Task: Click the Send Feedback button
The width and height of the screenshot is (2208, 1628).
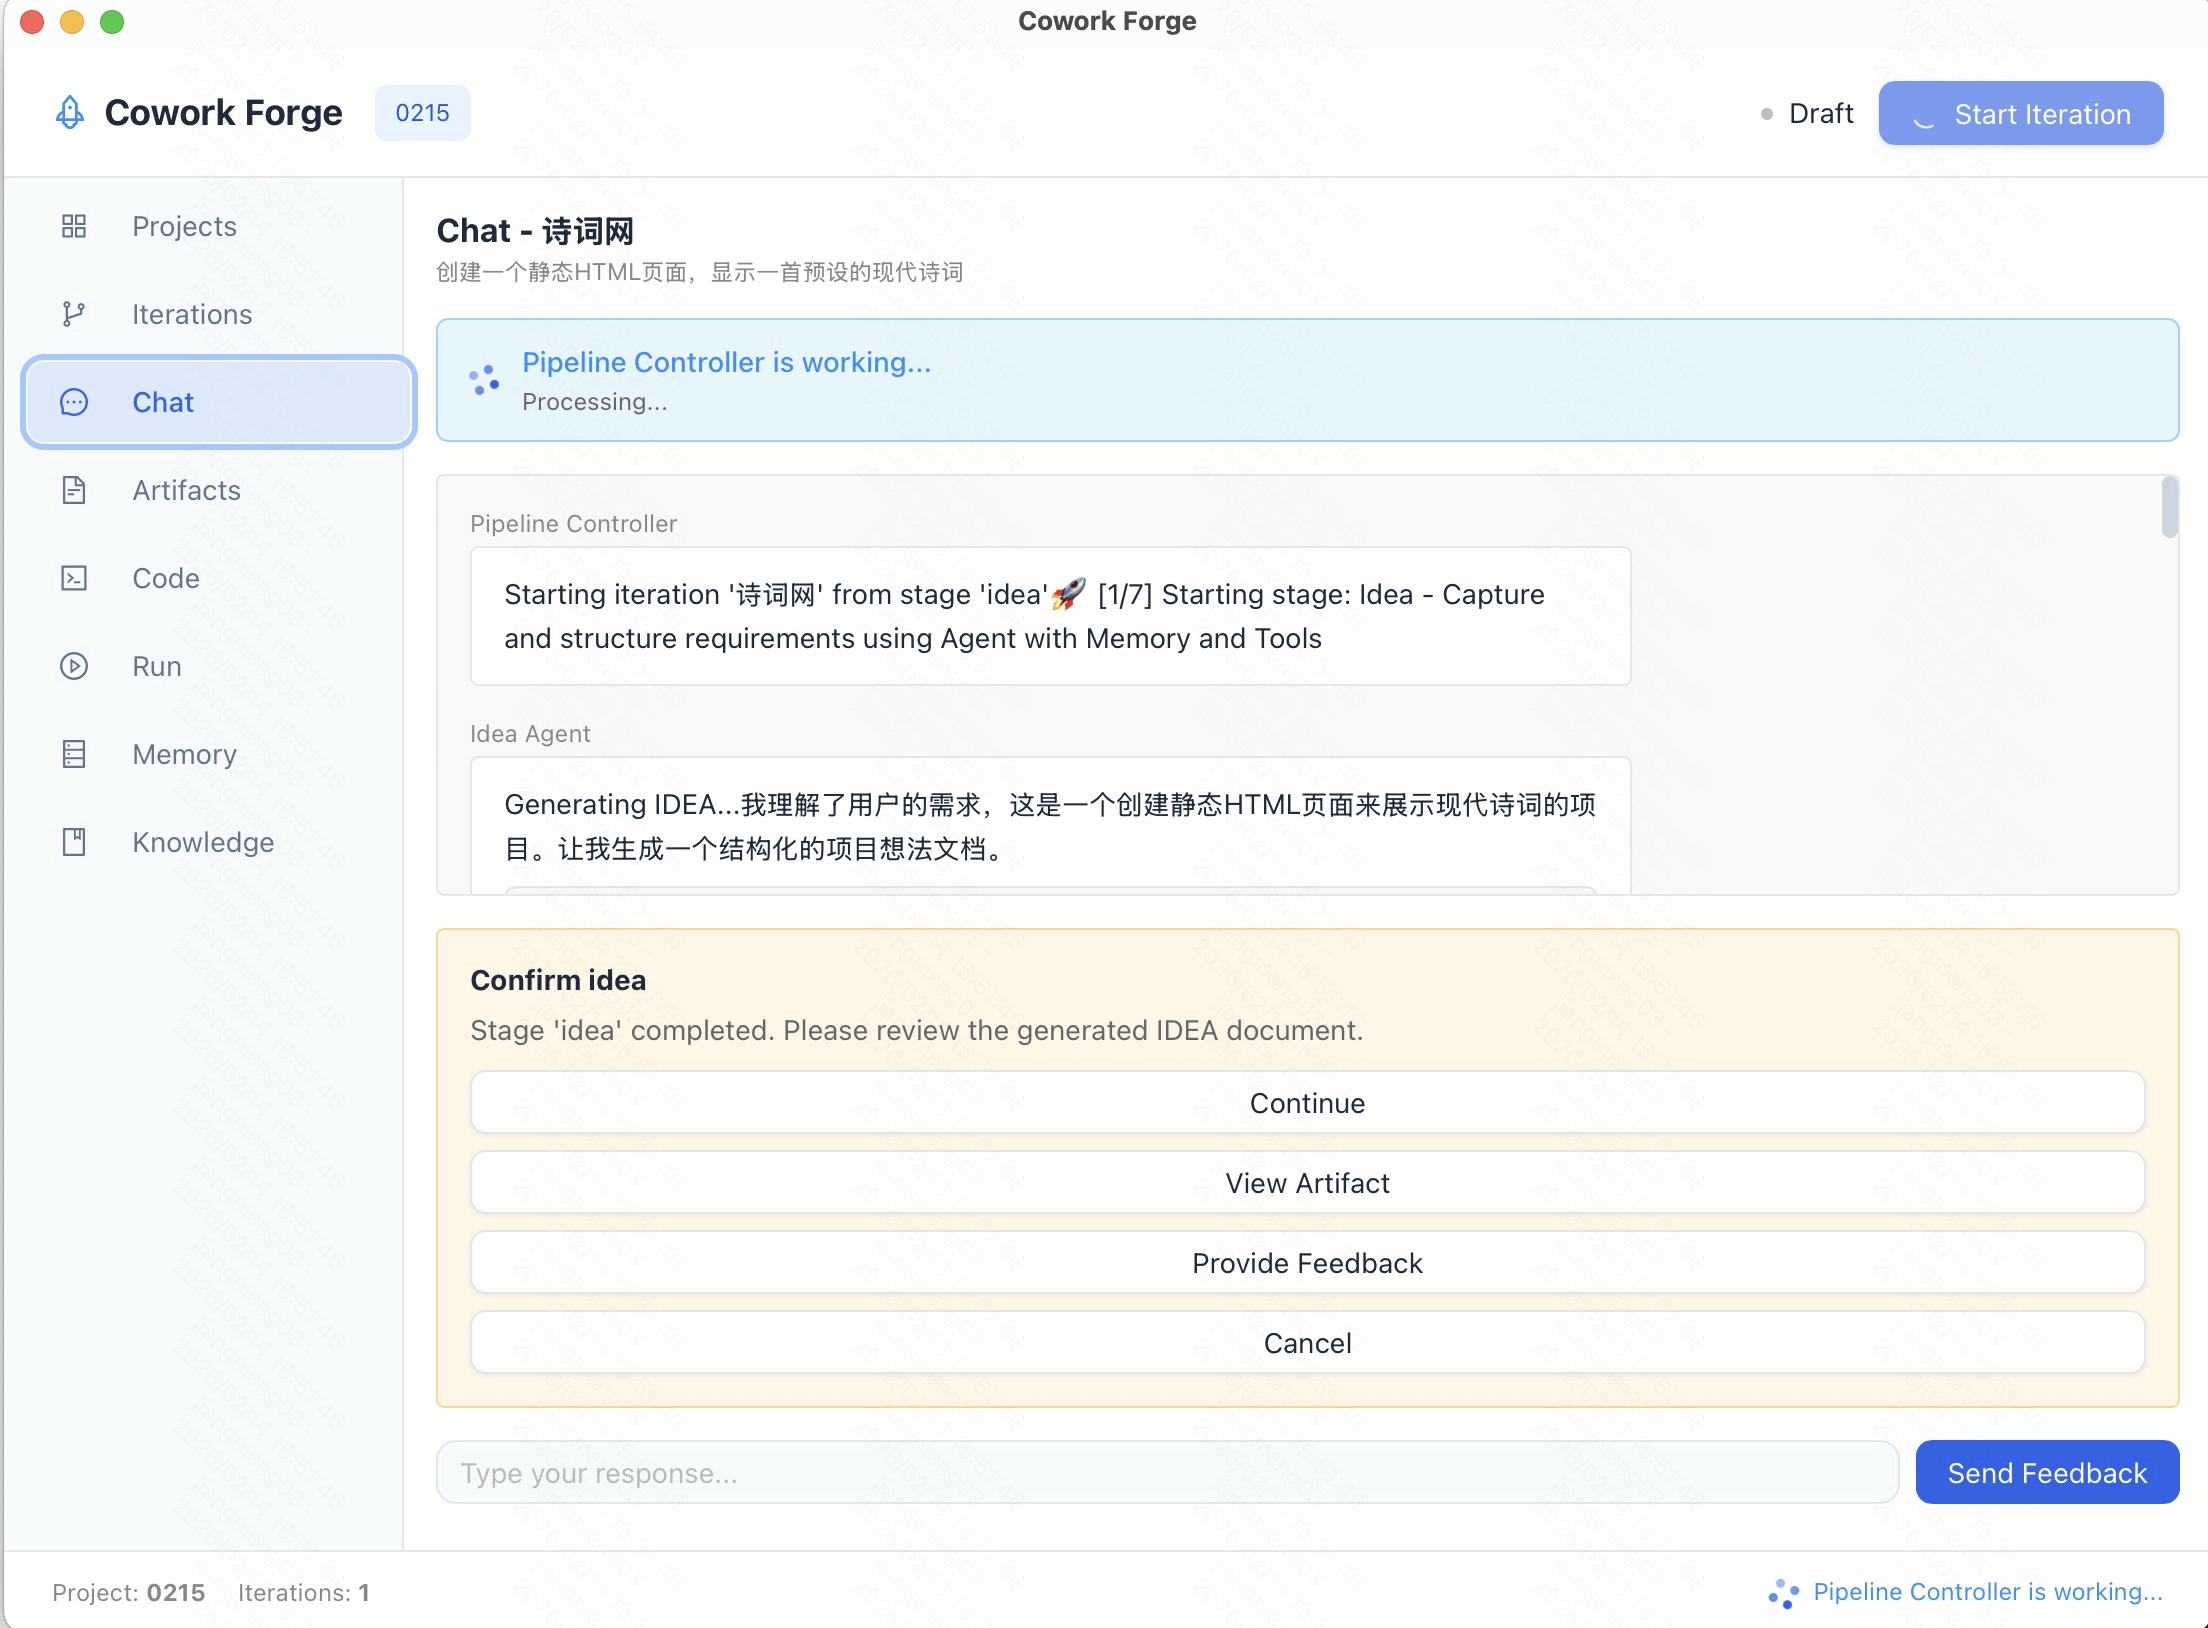Action: [x=2046, y=1473]
